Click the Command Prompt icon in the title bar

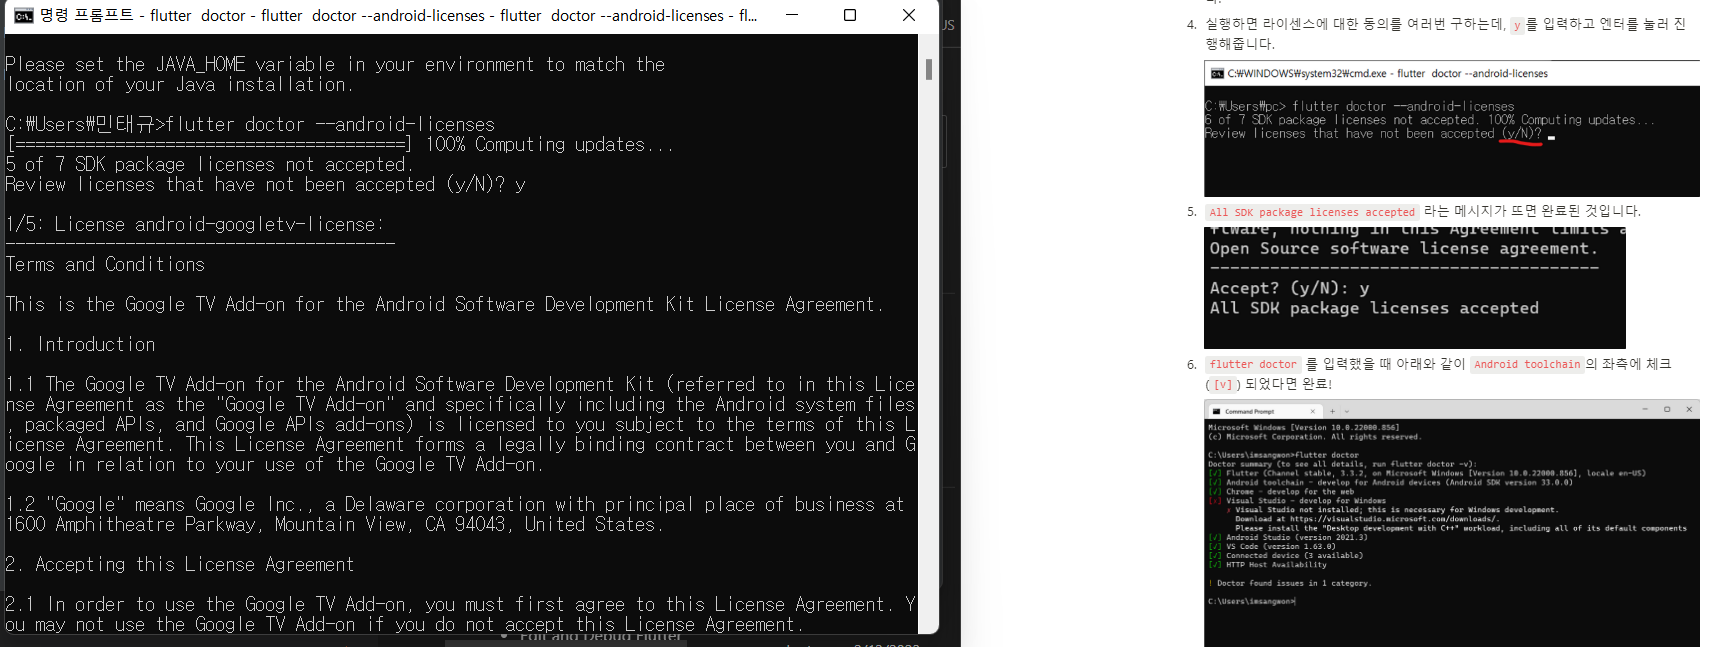[23, 16]
